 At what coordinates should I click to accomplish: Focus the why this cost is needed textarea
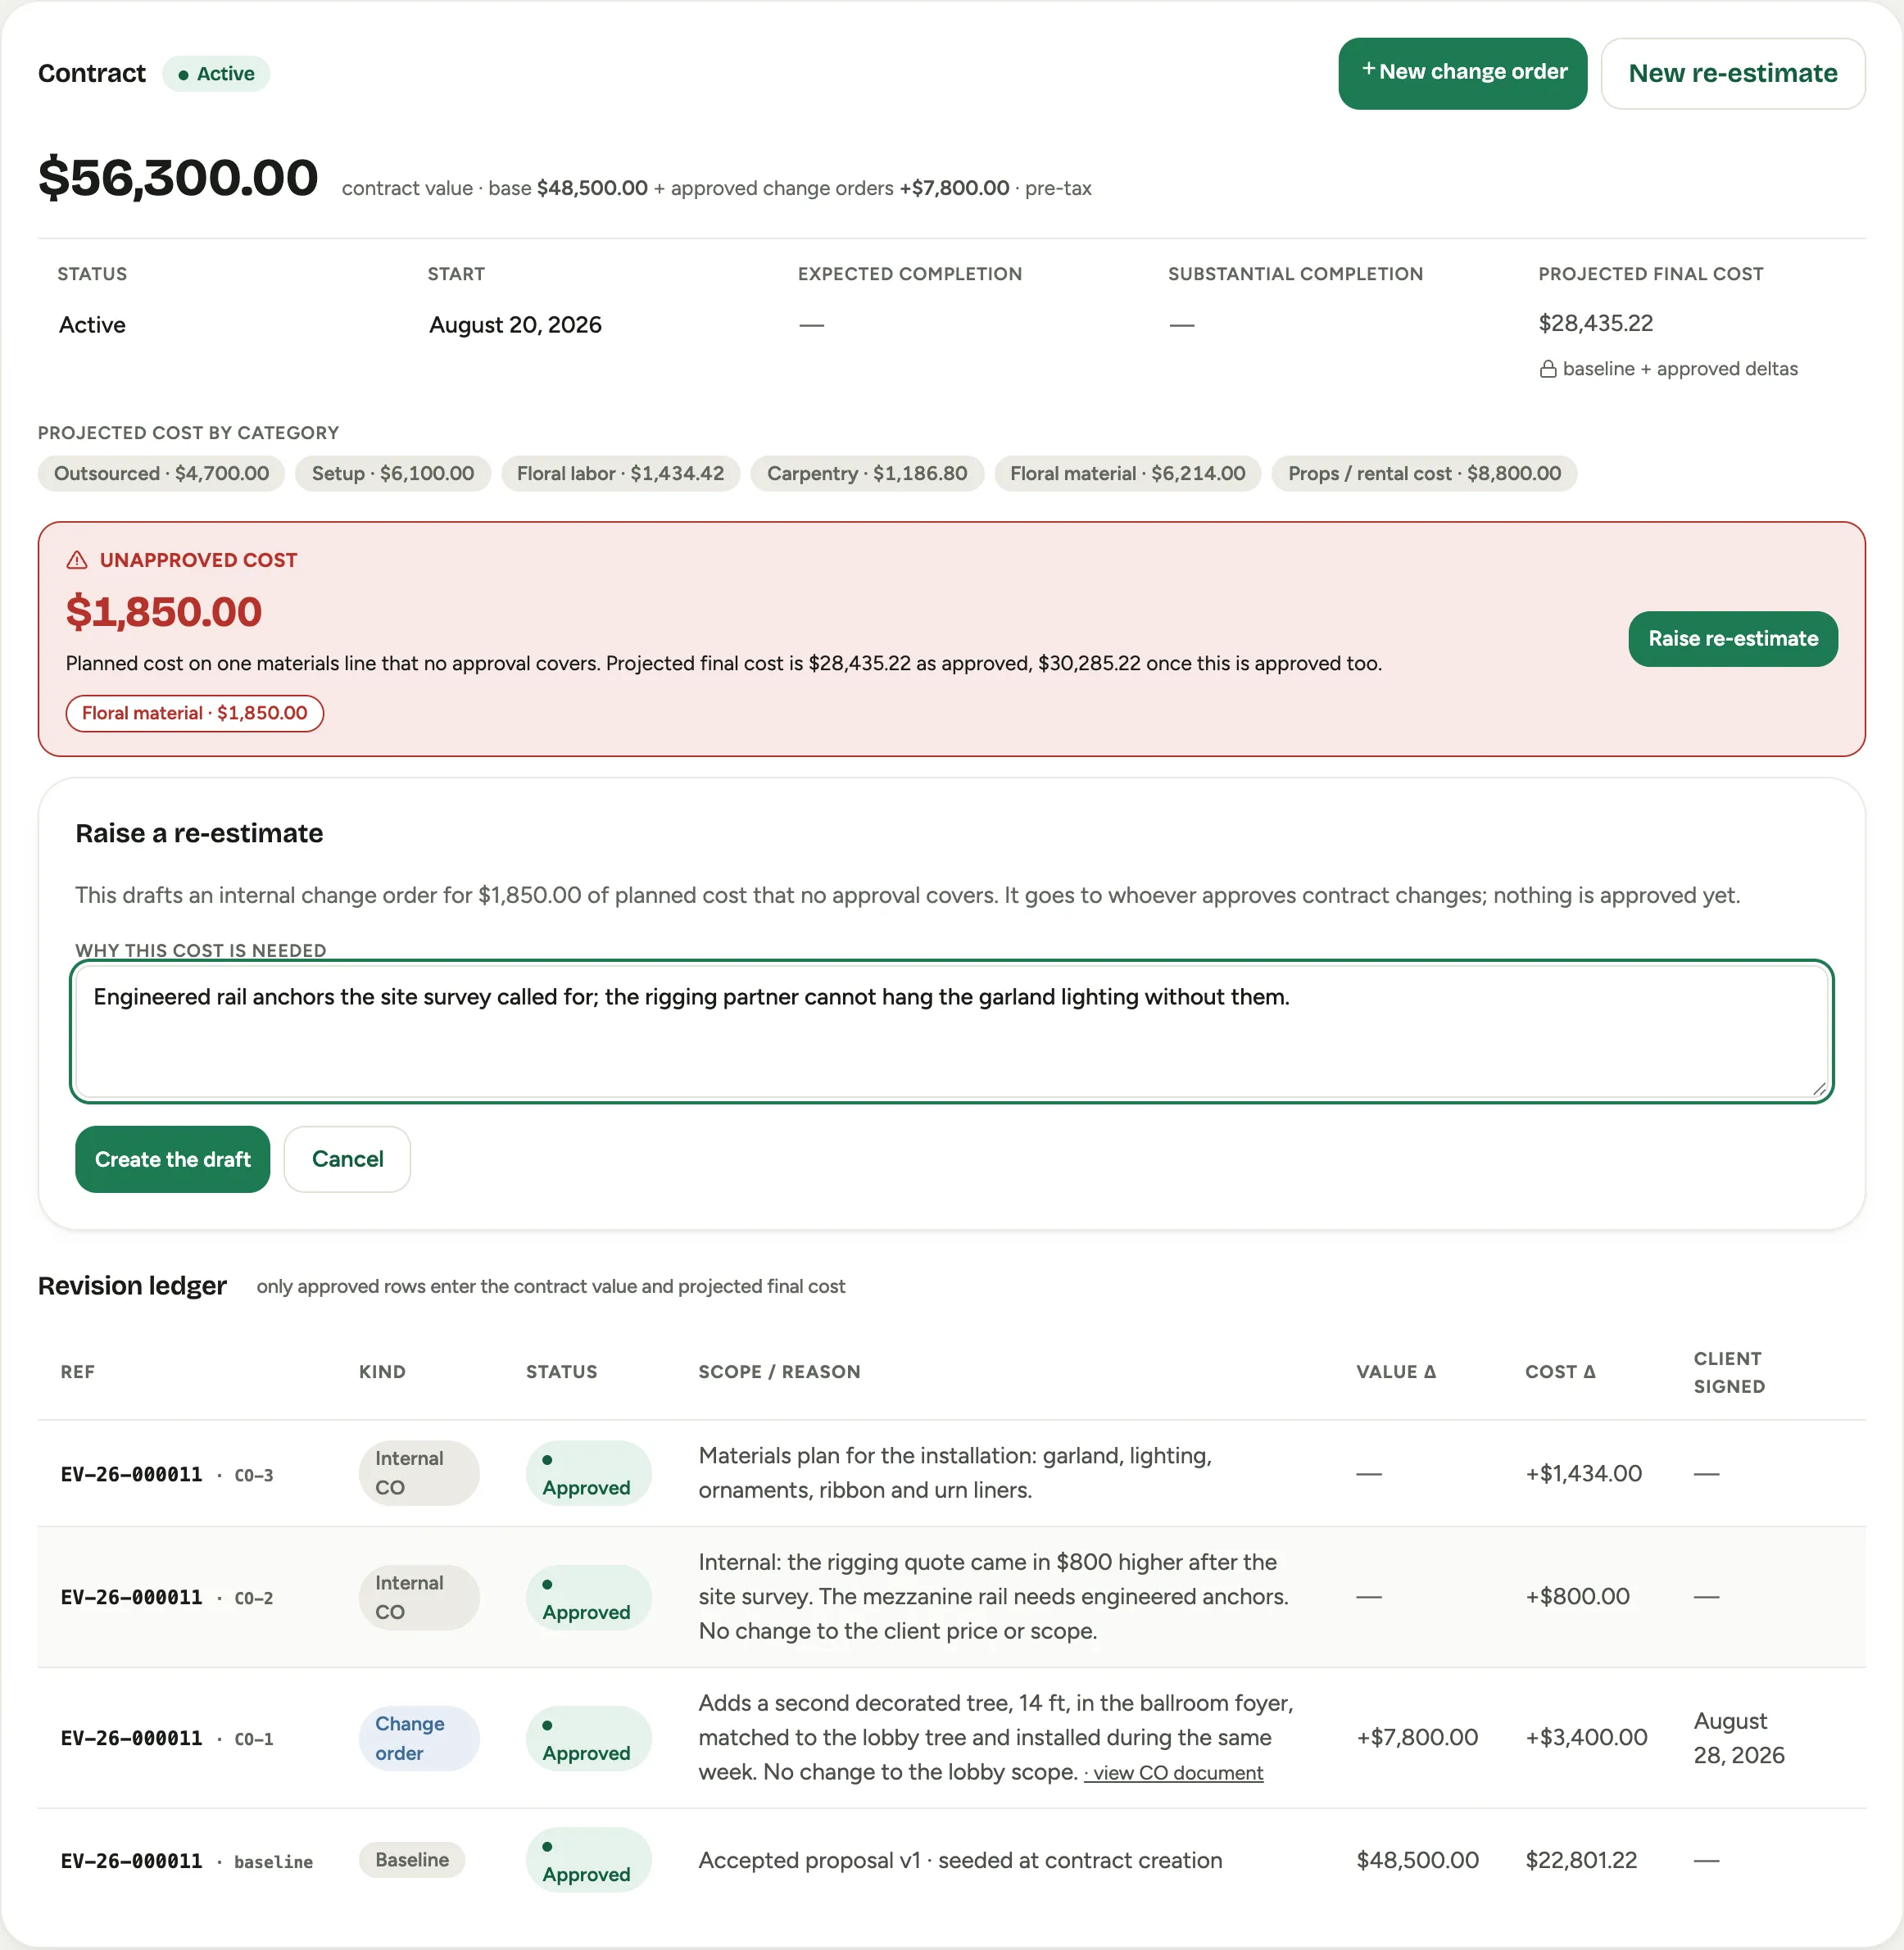tap(951, 1031)
